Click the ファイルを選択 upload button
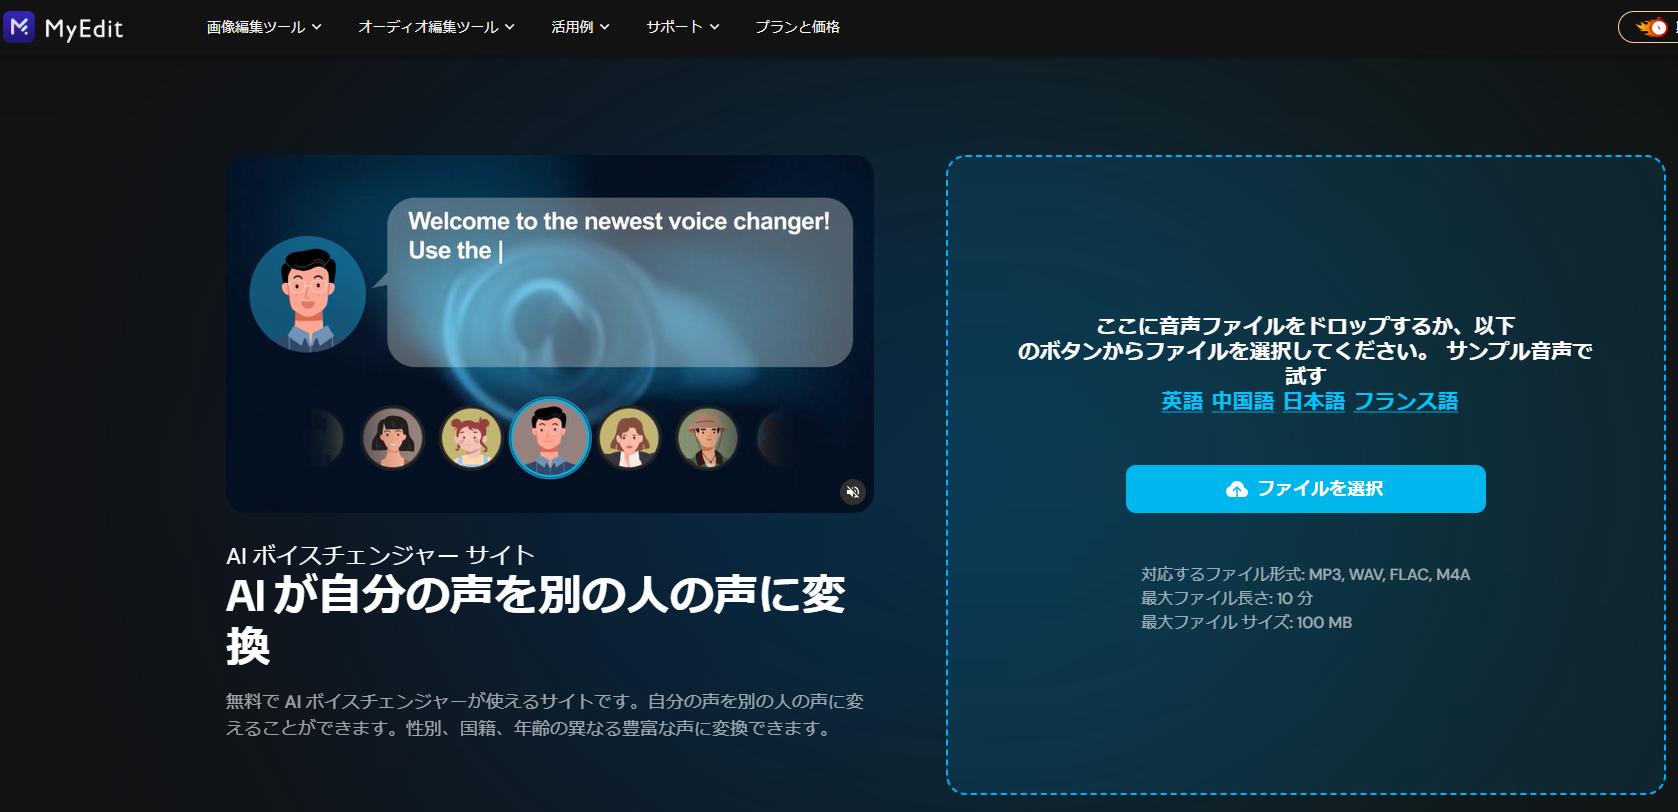Screen dimensions: 1678x812 tap(1305, 489)
